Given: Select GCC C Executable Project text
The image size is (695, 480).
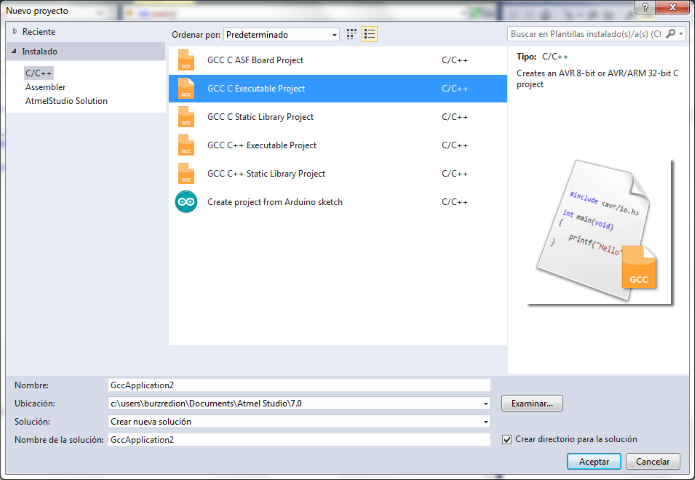Looking at the screenshot, I should point(256,89).
